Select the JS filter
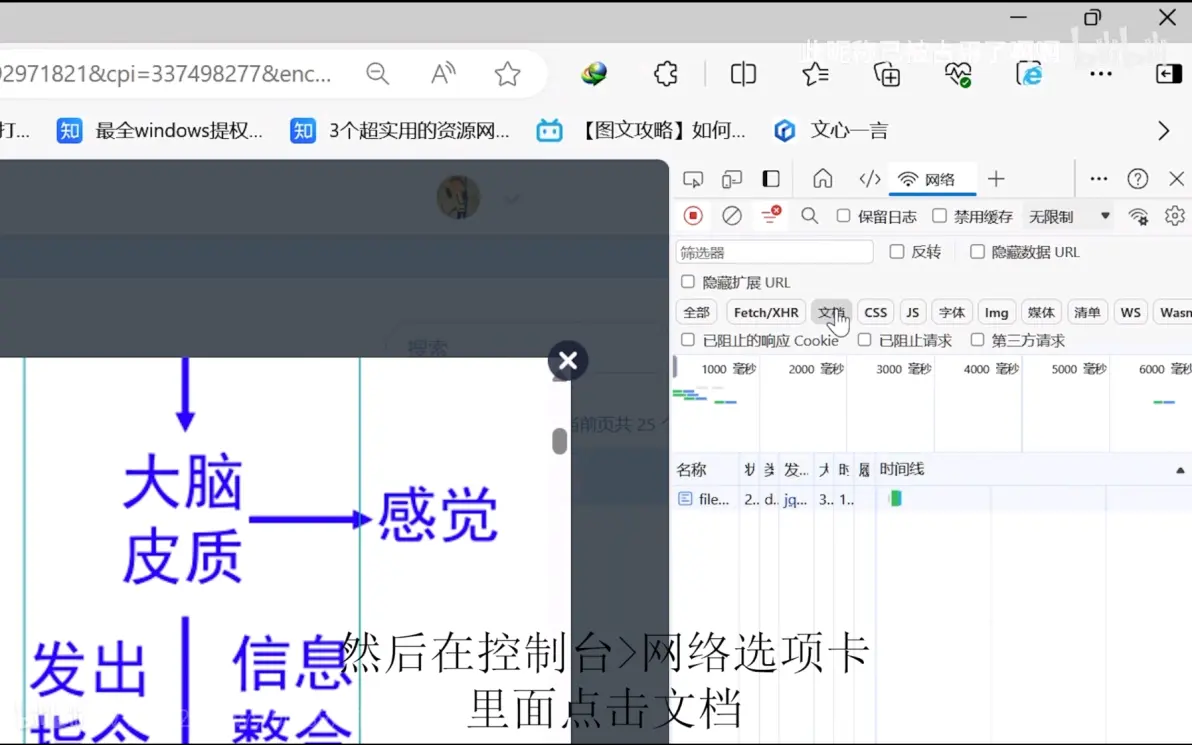 coord(912,312)
